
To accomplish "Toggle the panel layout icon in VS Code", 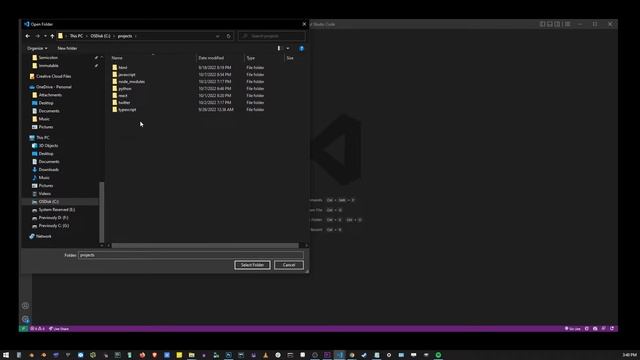I will coord(550,24).
